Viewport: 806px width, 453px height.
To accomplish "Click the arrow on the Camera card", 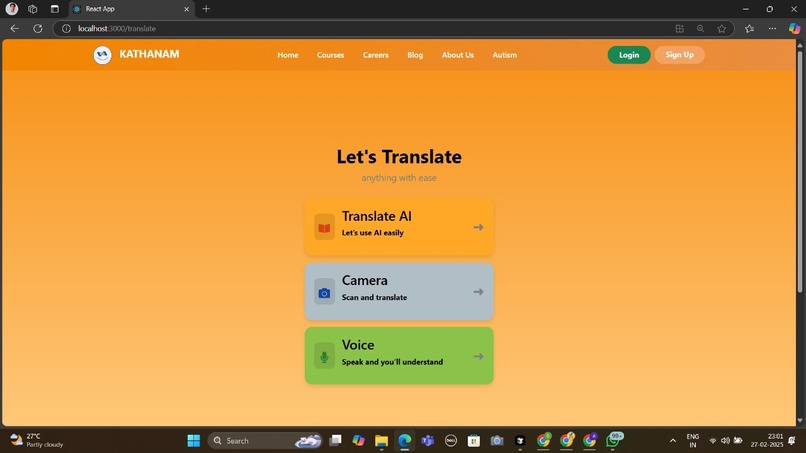I will tap(479, 292).
